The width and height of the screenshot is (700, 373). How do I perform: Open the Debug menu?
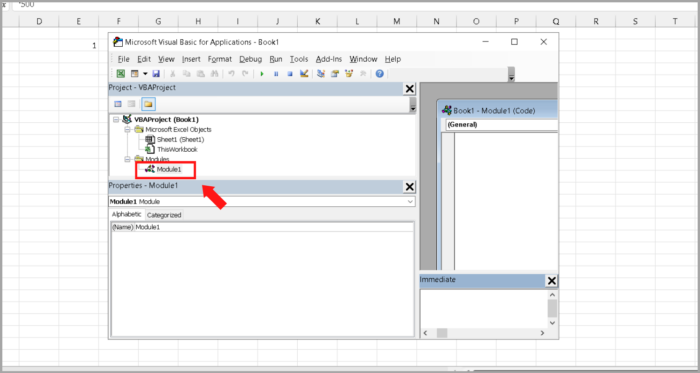(250, 59)
